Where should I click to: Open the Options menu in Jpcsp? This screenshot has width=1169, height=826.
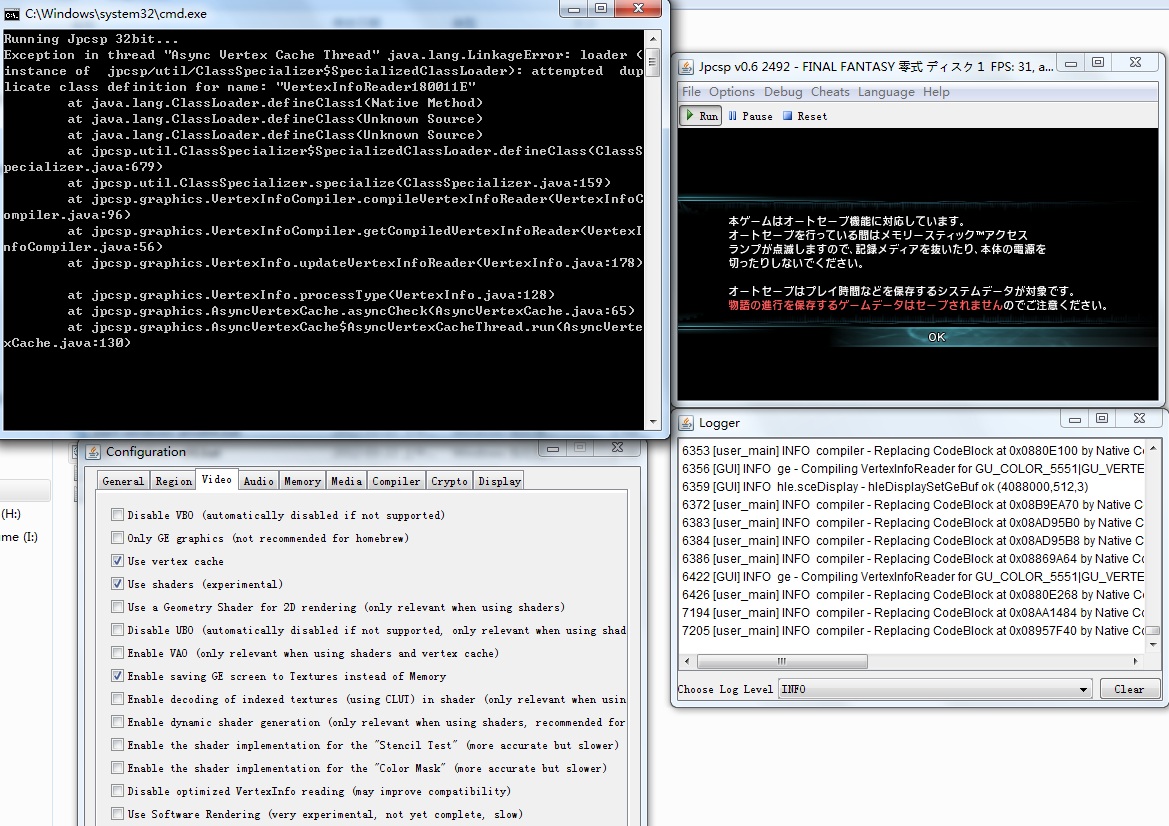pyautogui.click(x=731, y=92)
